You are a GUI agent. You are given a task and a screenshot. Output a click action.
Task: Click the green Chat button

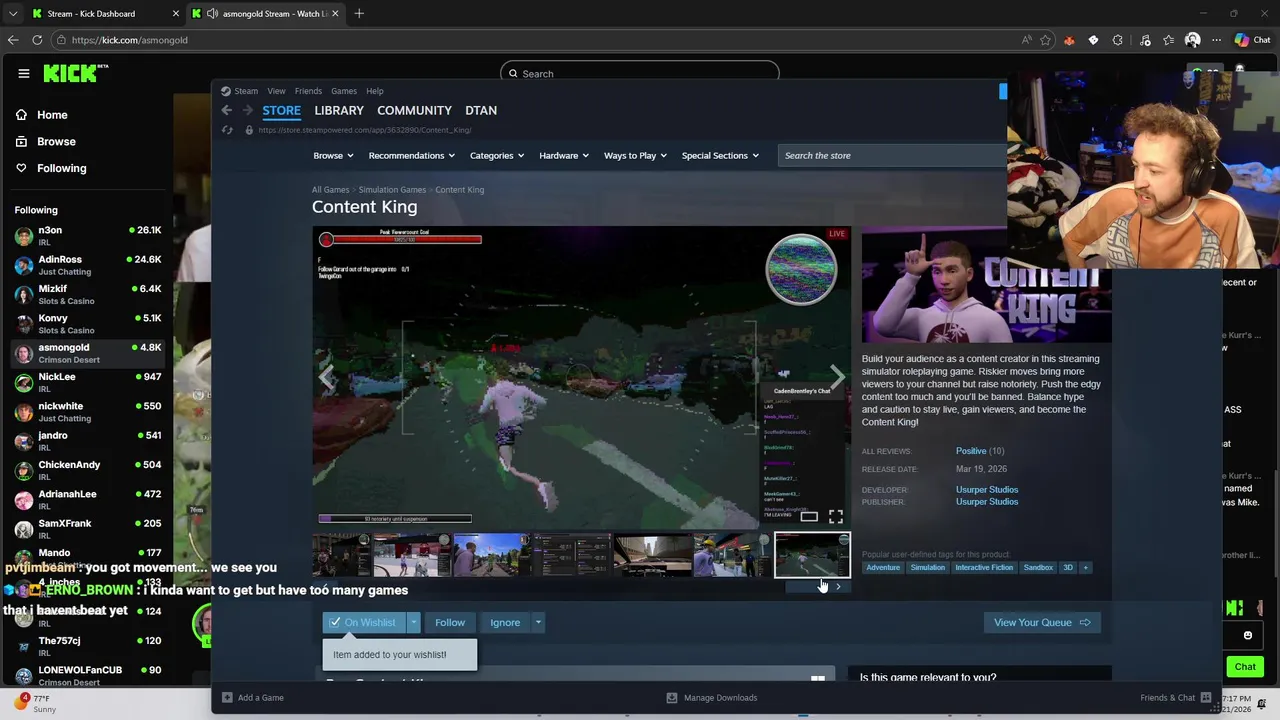pyautogui.click(x=1245, y=666)
